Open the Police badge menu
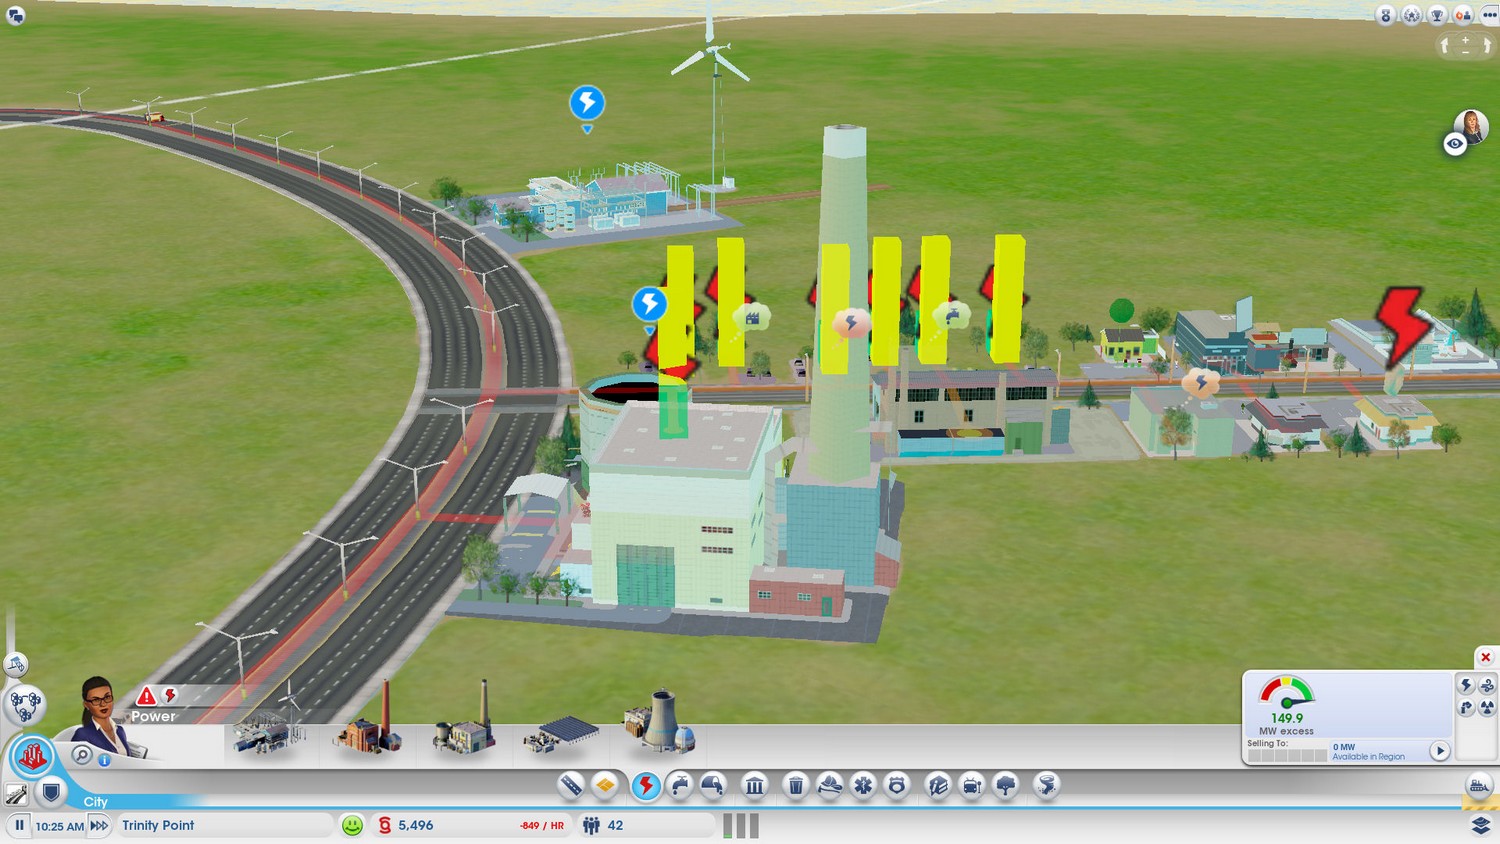Image resolution: width=1500 pixels, height=844 pixels. point(897,786)
